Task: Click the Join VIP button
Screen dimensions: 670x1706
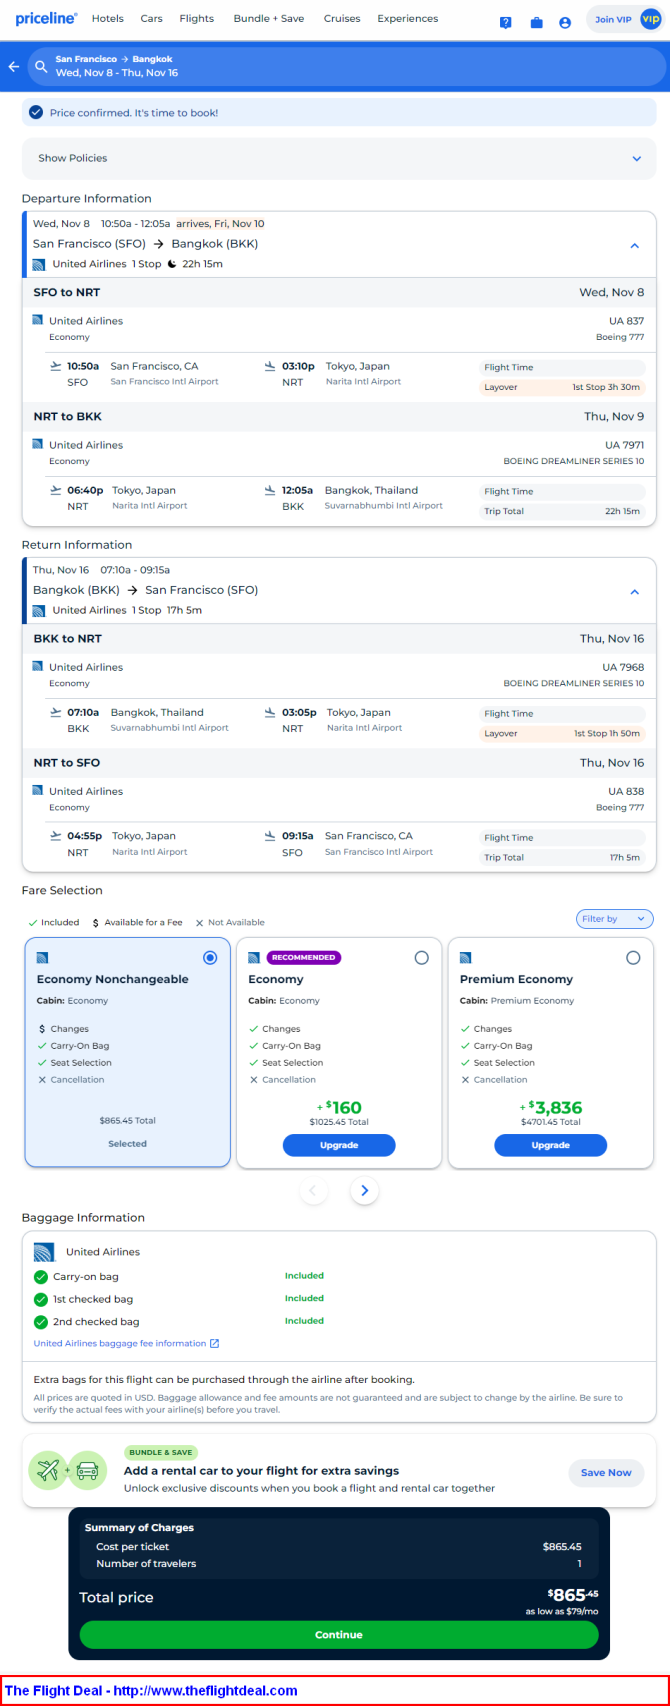Action: pyautogui.click(x=627, y=19)
